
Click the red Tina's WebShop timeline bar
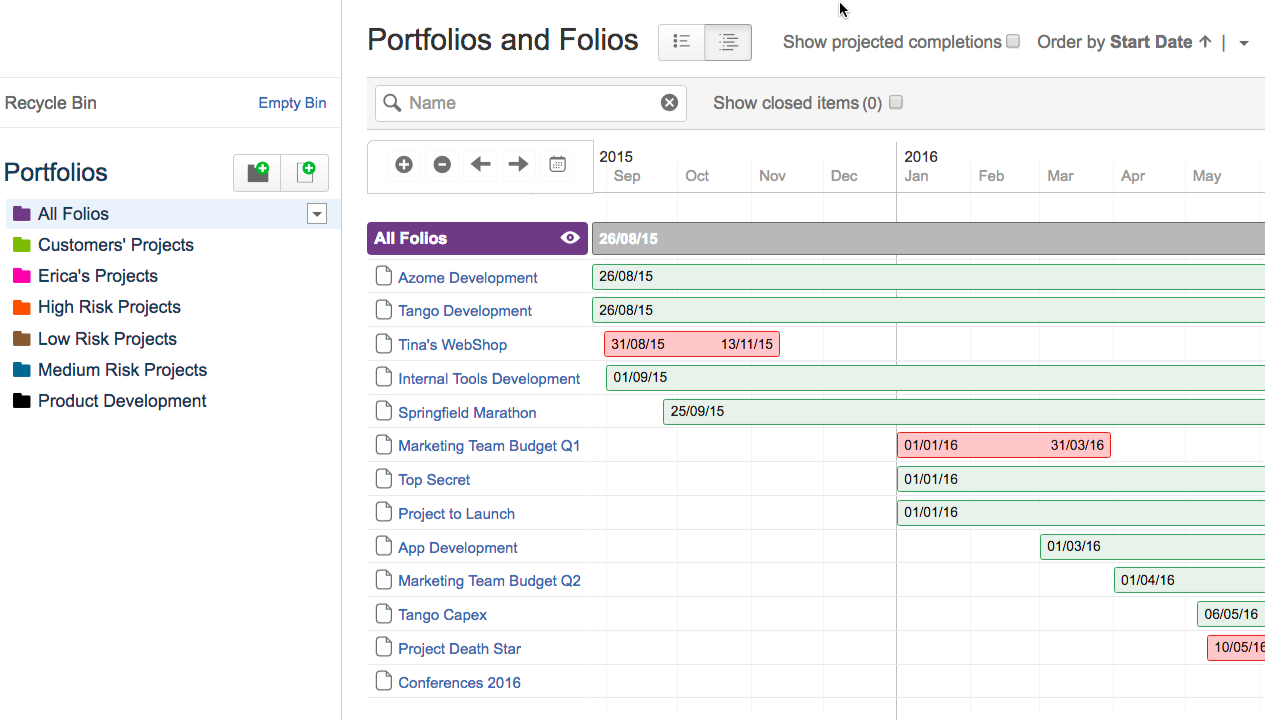[x=691, y=344]
